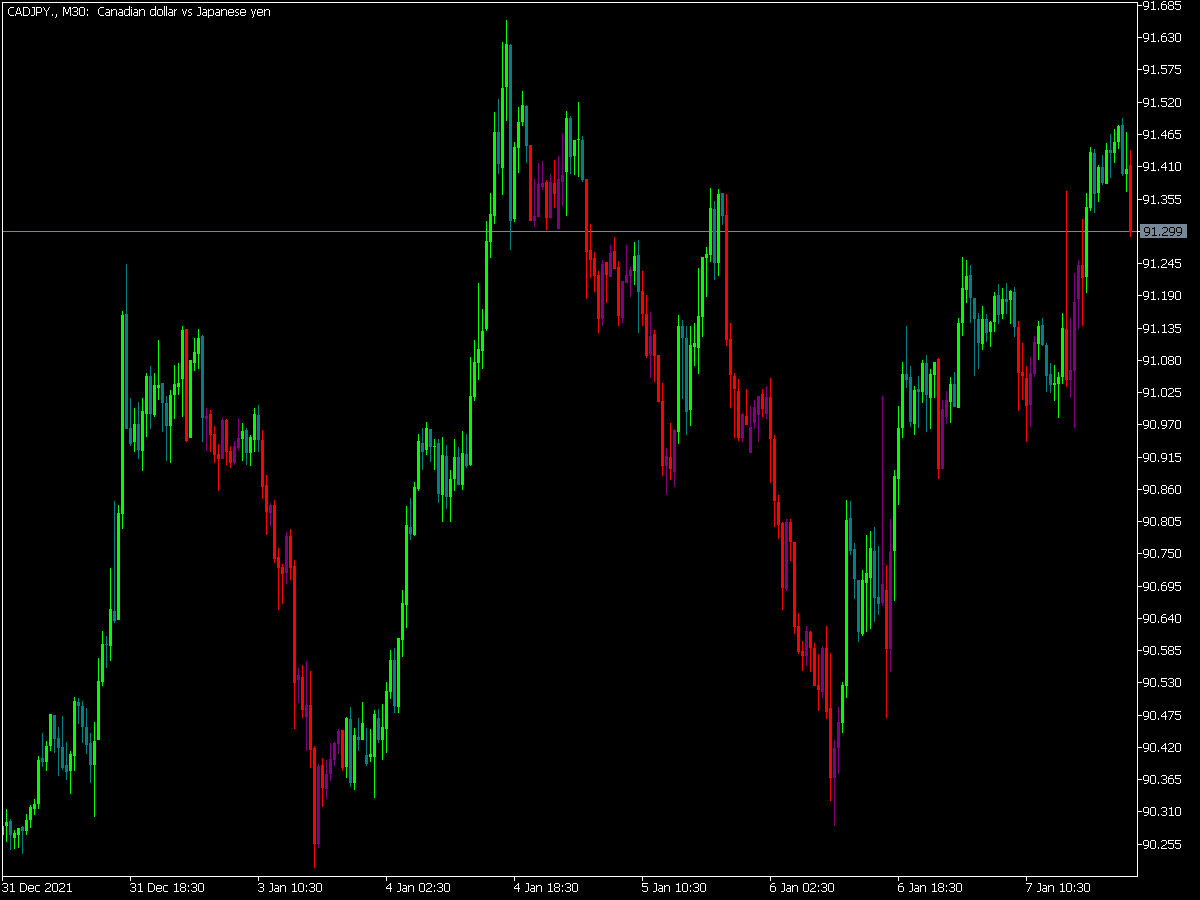The height and width of the screenshot is (900, 1200).
Task: Click the horizontal current price line
Action: click(569, 231)
